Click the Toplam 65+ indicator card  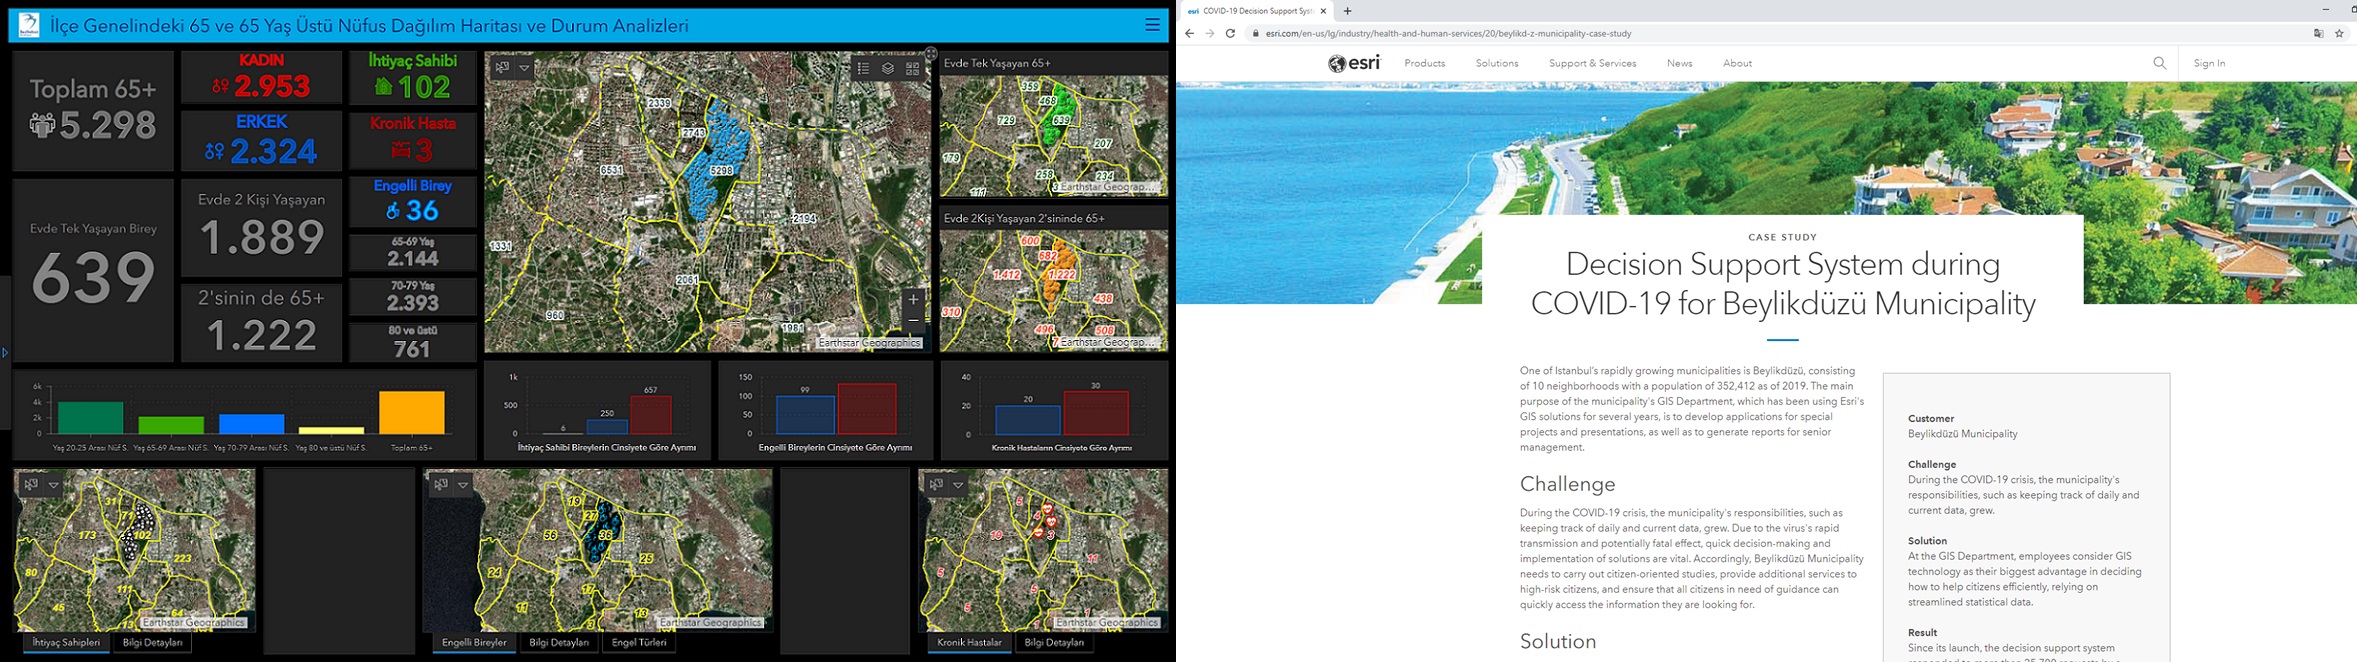point(93,111)
